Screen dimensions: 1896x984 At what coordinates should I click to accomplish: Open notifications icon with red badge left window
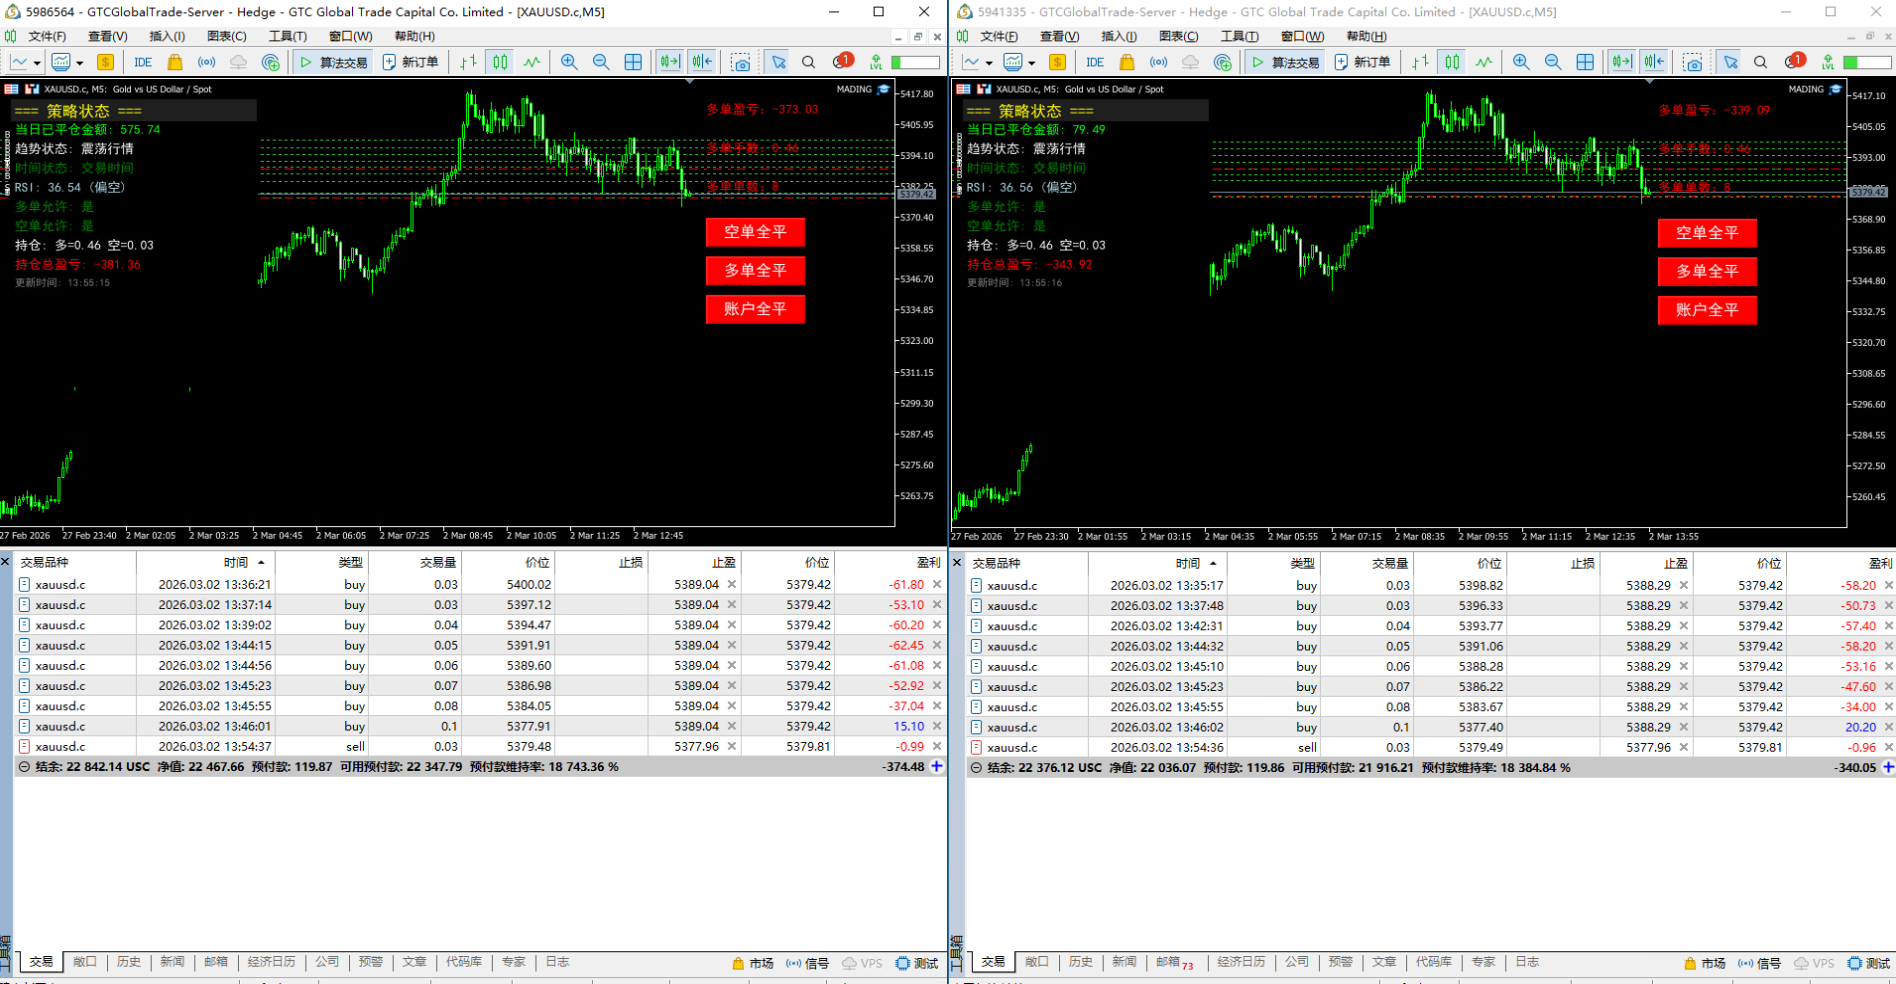842,61
